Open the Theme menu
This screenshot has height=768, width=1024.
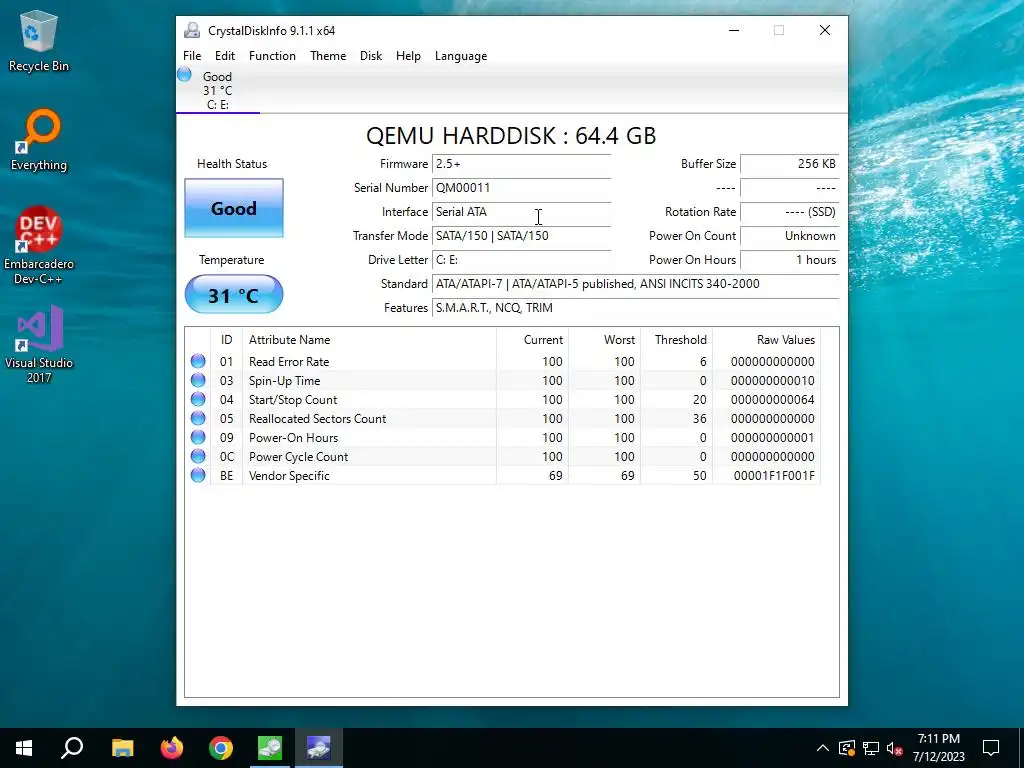(x=328, y=56)
